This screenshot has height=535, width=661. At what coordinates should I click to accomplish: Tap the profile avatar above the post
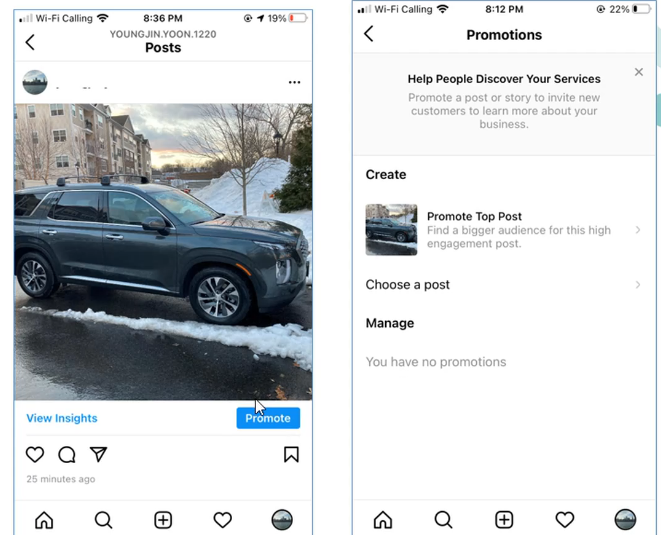(35, 82)
